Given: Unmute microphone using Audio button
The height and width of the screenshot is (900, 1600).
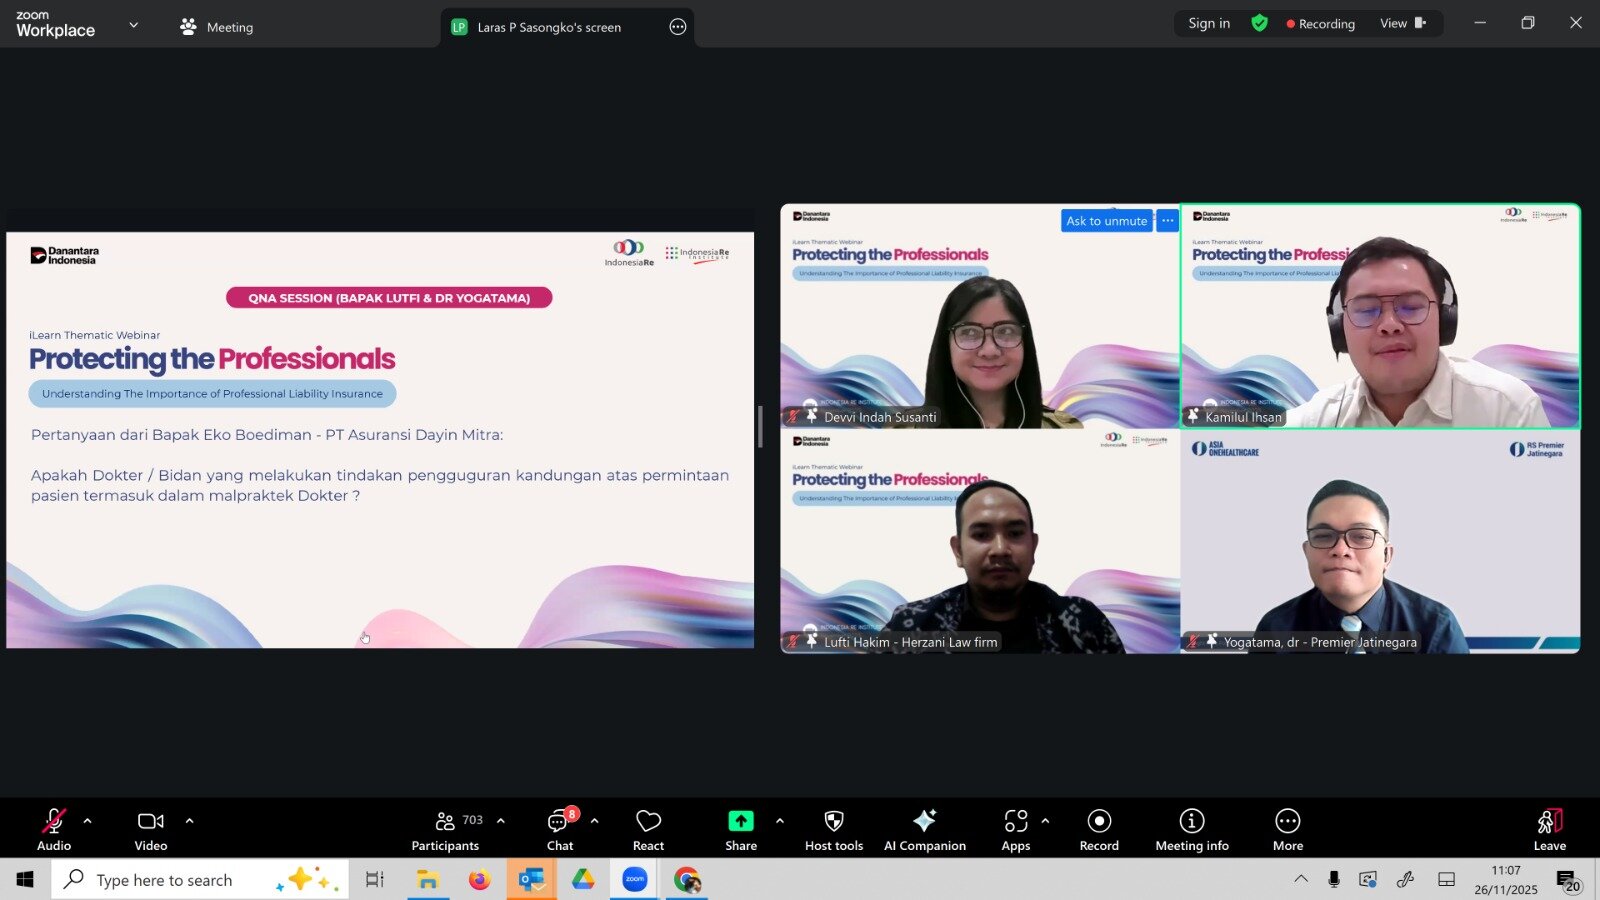Looking at the screenshot, I should click(54, 830).
